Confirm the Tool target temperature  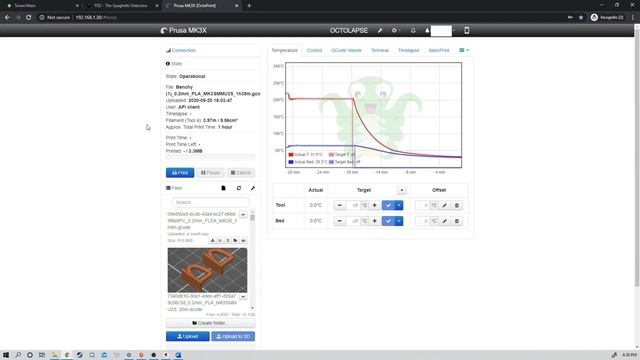tap(388, 205)
